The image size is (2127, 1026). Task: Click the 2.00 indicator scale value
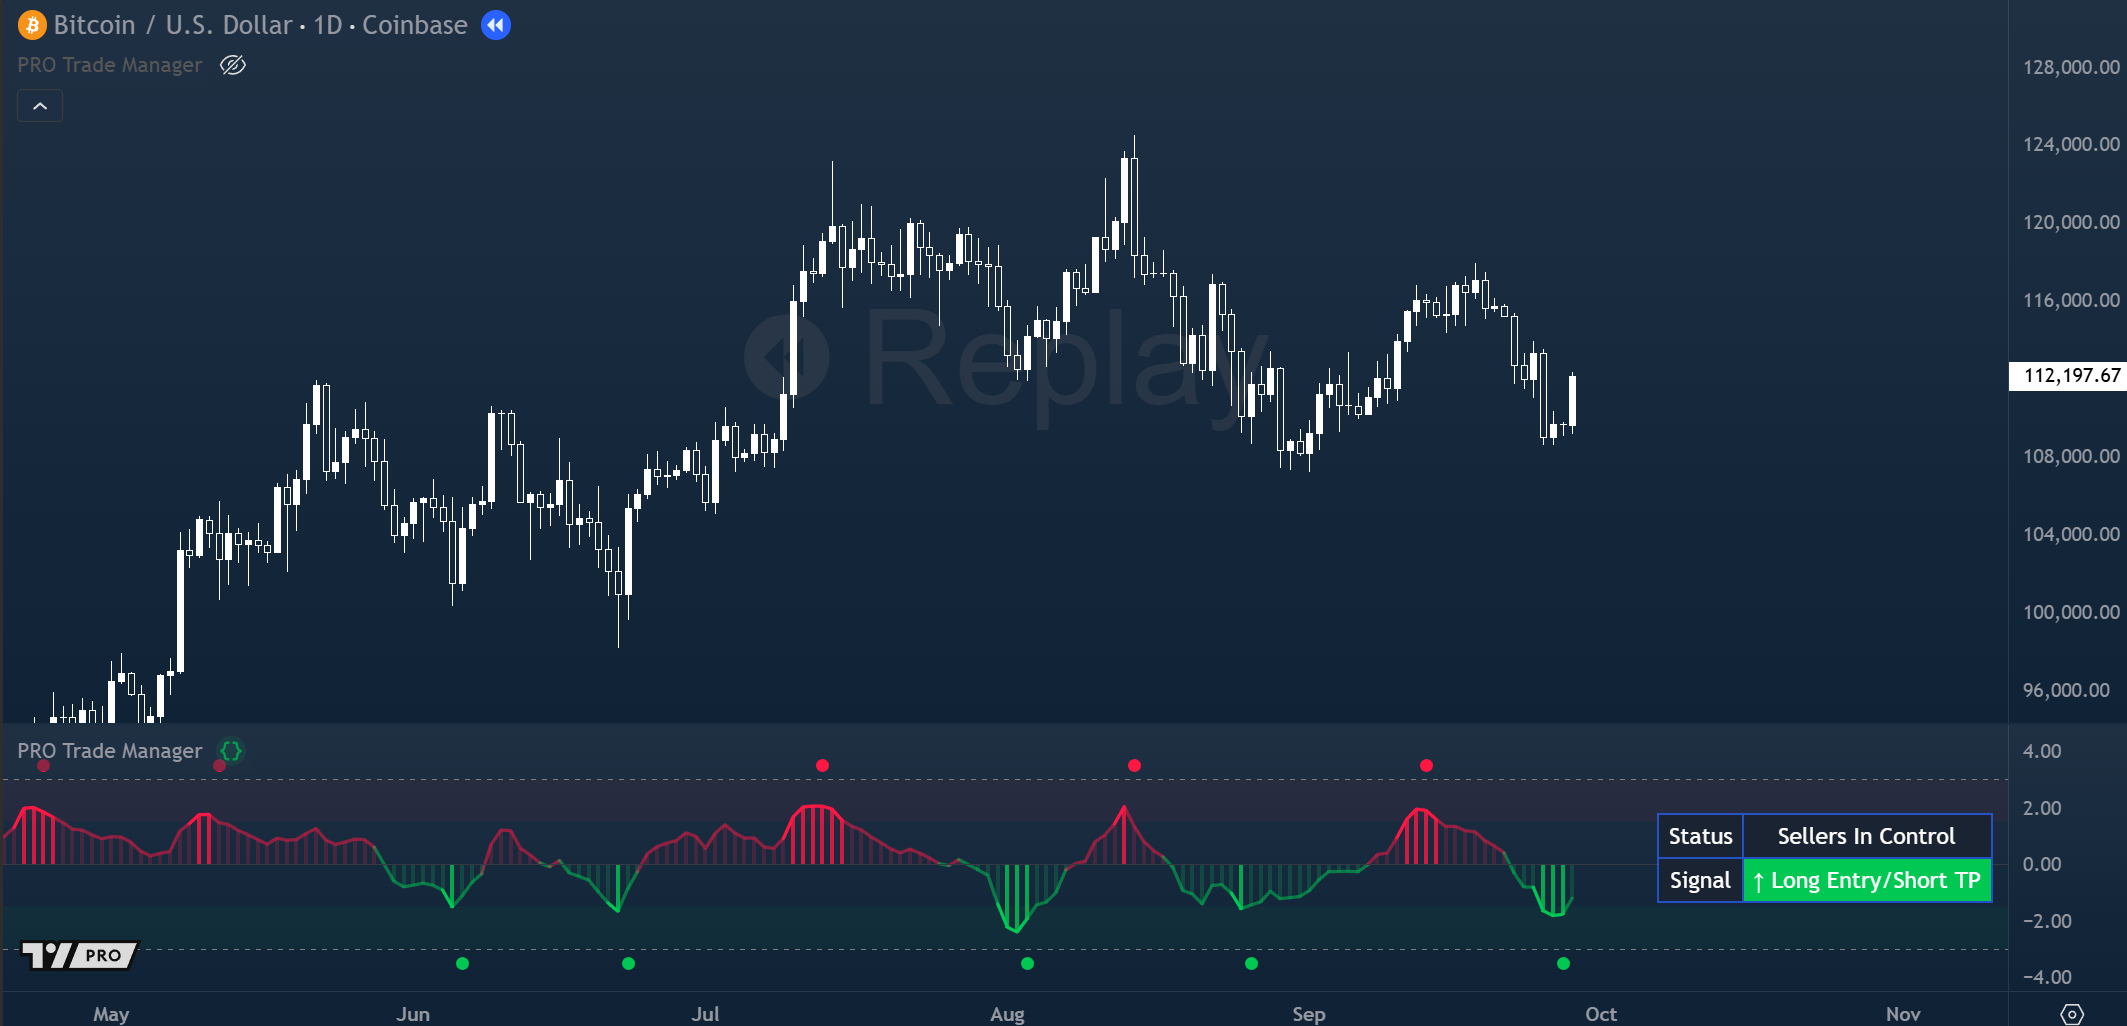[2042, 808]
